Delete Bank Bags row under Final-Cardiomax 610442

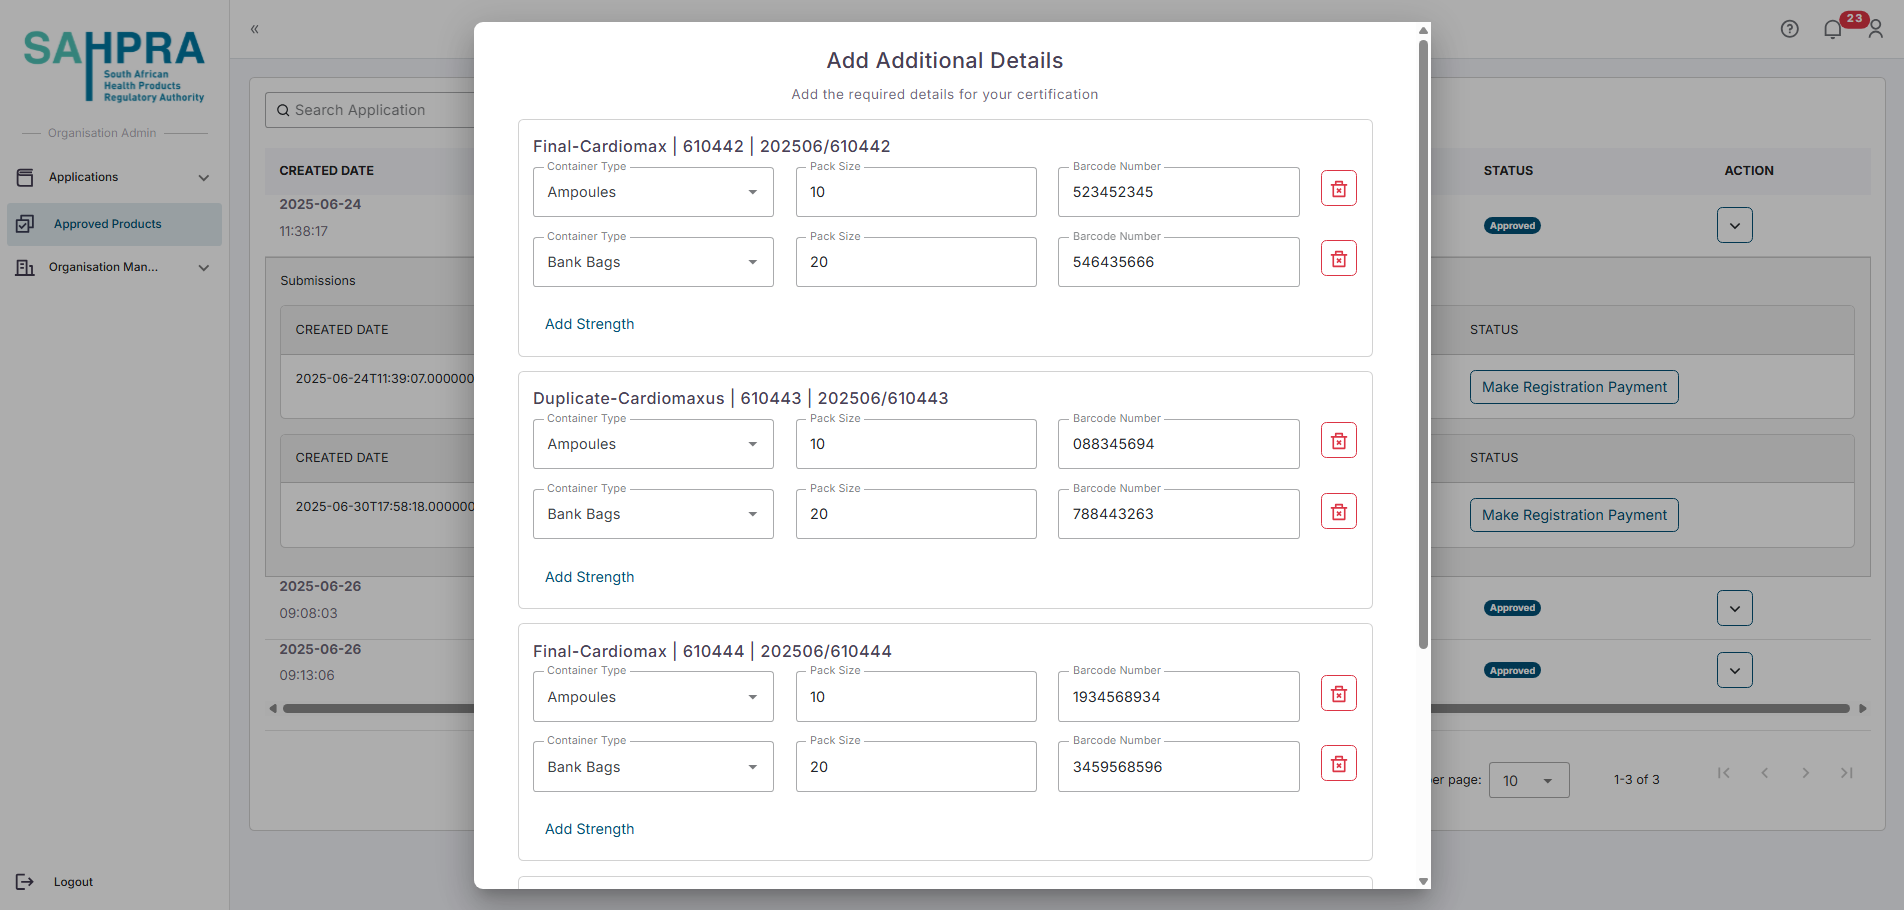[1338, 259]
